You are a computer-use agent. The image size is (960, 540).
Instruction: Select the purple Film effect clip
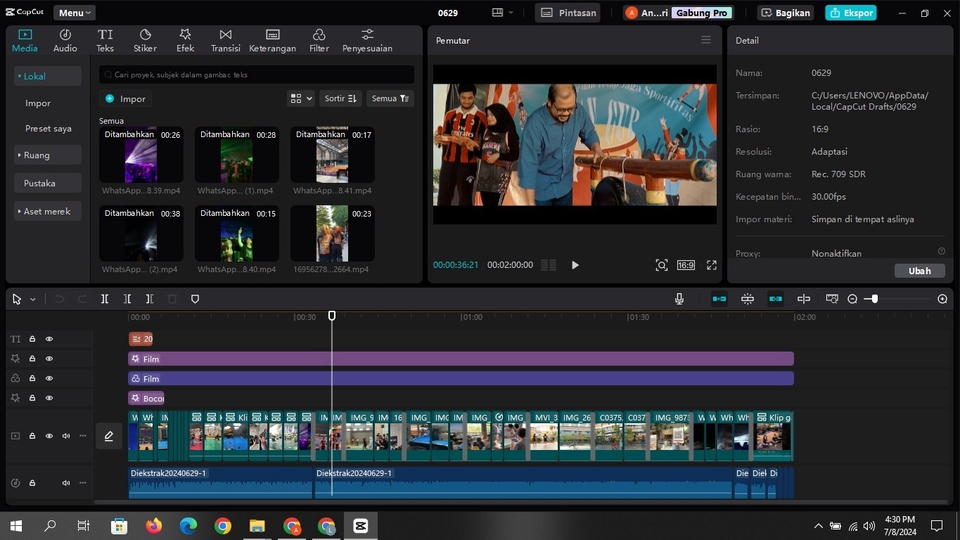[x=460, y=359]
